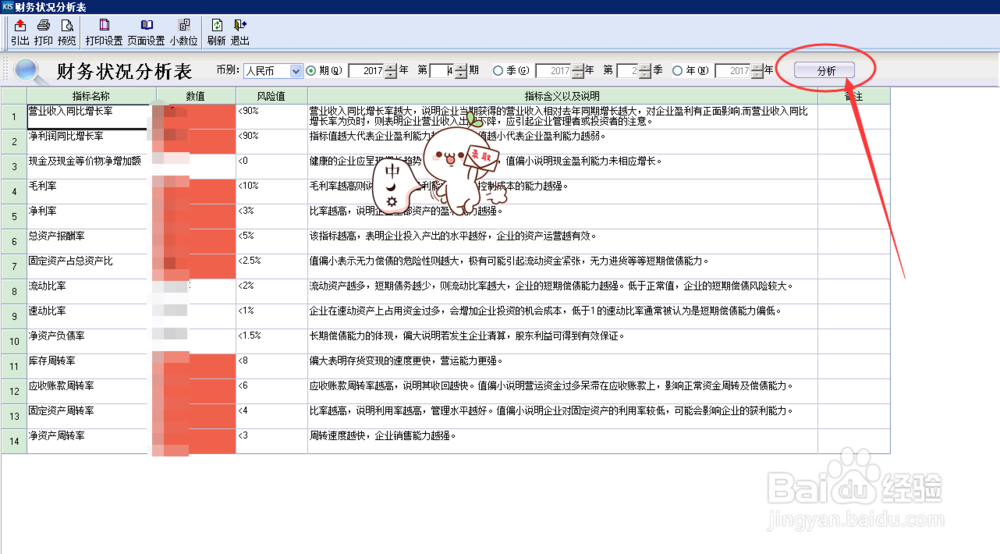Select the 毛利率 cell
The width and height of the screenshot is (1000, 554).
pos(89,191)
